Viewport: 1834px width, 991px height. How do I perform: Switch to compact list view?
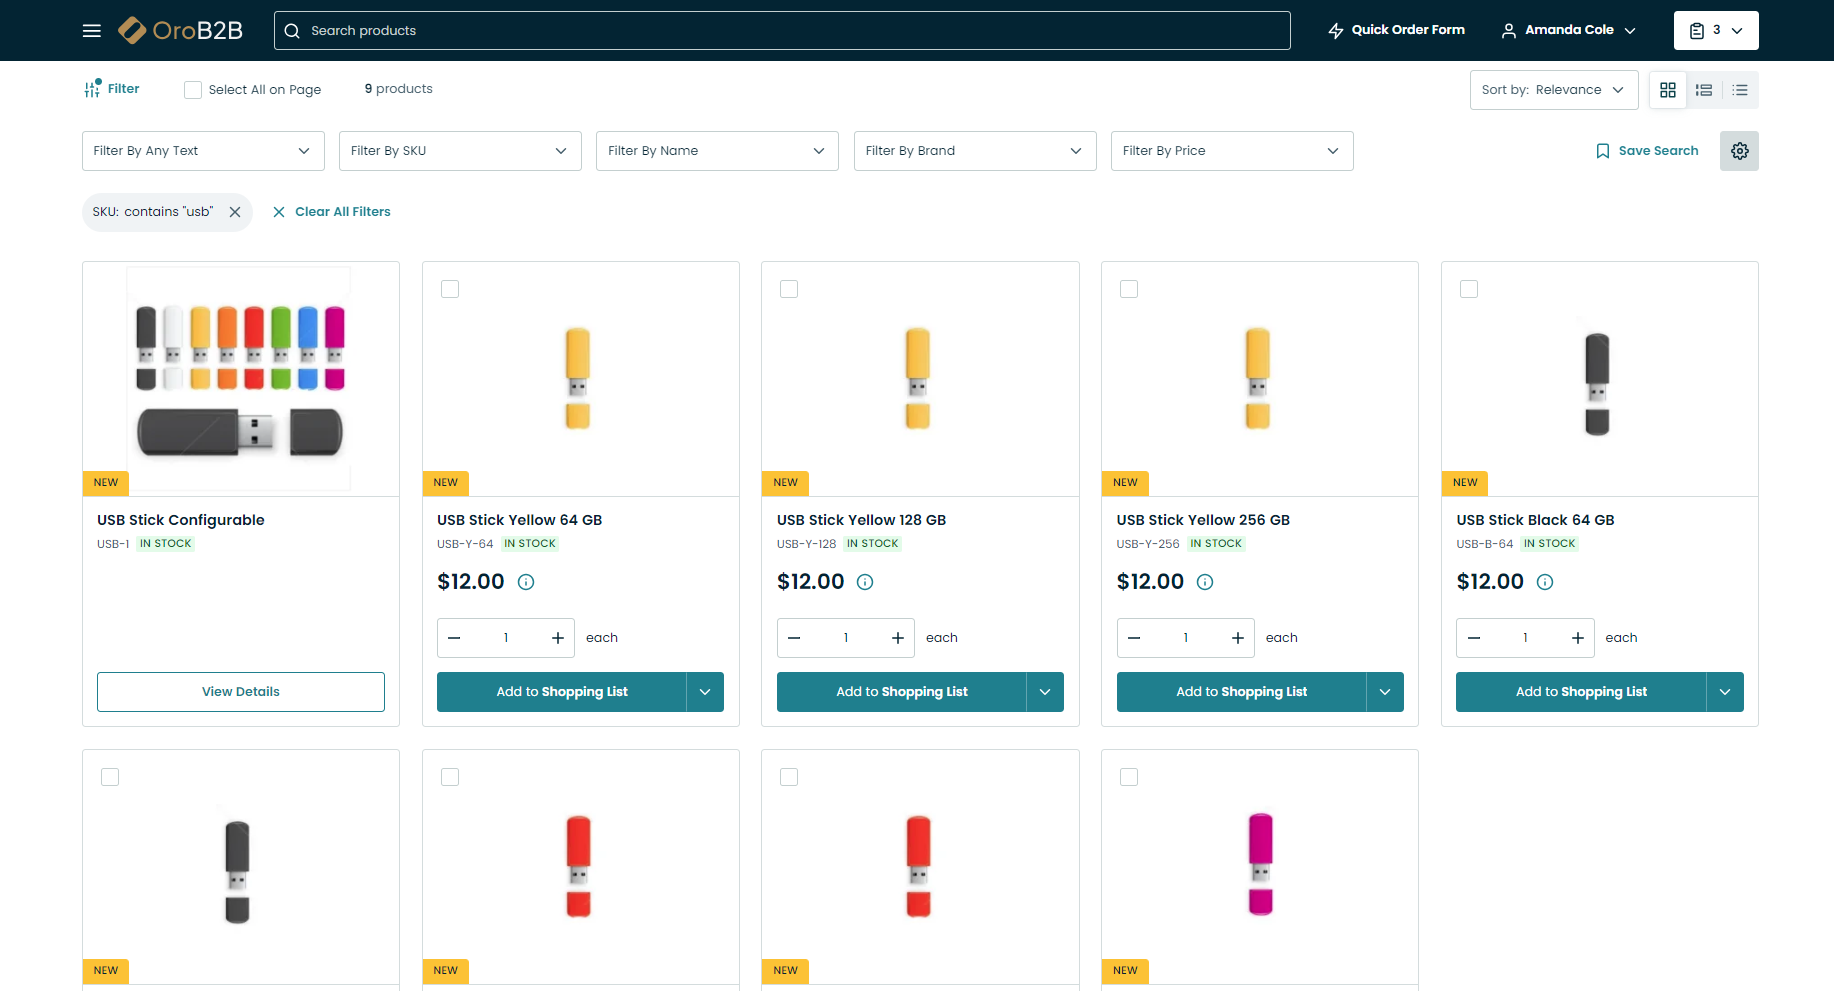tap(1740, 90)
